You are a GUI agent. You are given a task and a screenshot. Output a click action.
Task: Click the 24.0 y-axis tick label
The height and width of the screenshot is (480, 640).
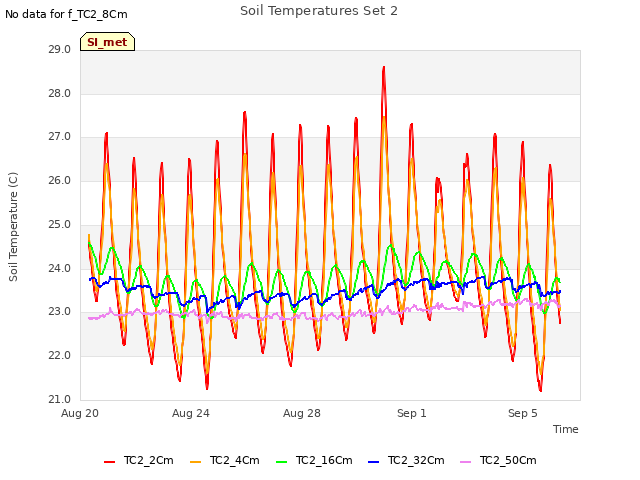[x=60, y=268]
